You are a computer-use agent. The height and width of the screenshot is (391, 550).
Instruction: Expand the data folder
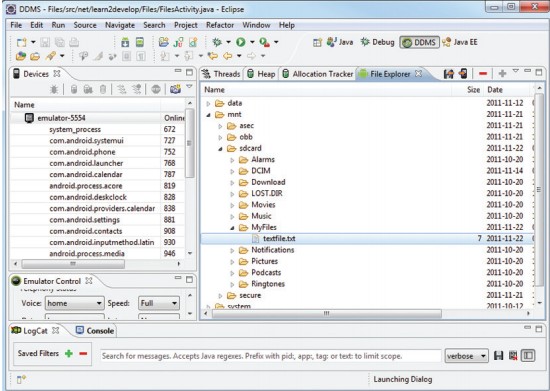(x=208, y=103)
